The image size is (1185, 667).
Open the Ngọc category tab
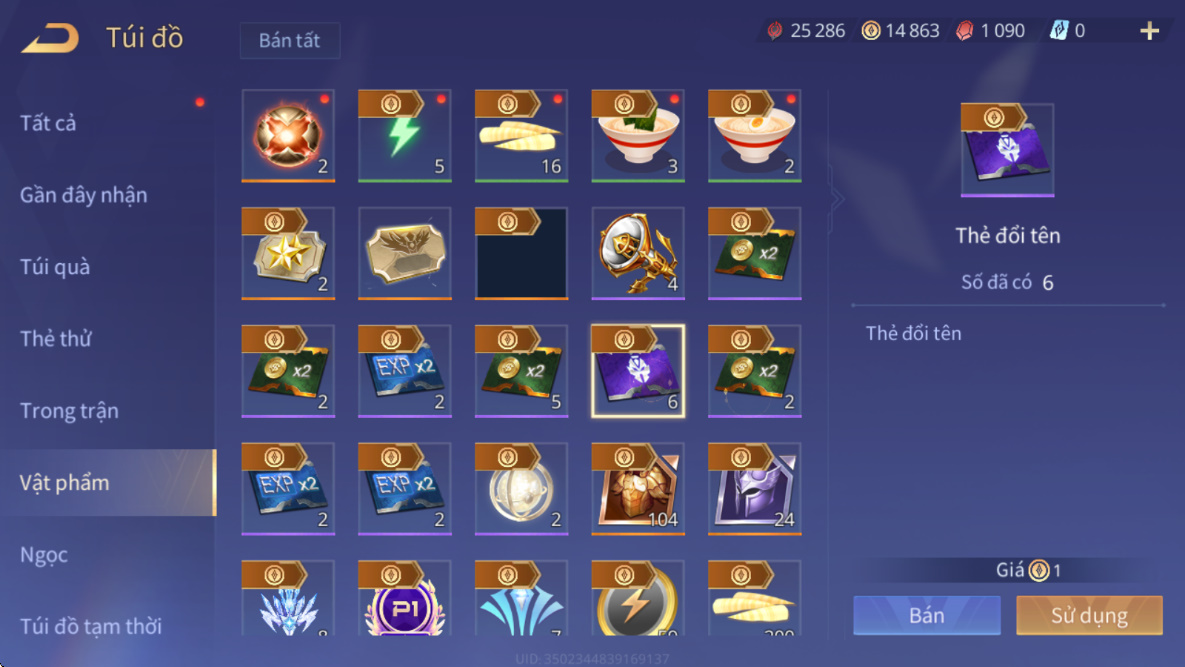(44, 555)
